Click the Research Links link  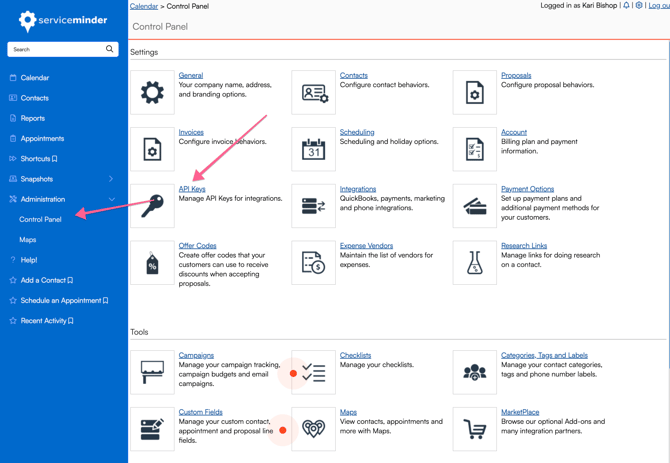coord(524,246)
